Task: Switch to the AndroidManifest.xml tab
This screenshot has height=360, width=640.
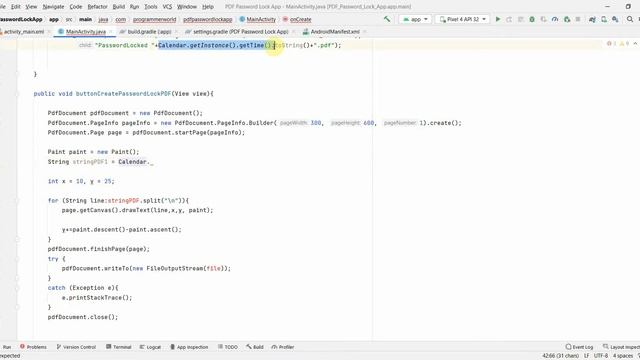Action: pos(335,31)
